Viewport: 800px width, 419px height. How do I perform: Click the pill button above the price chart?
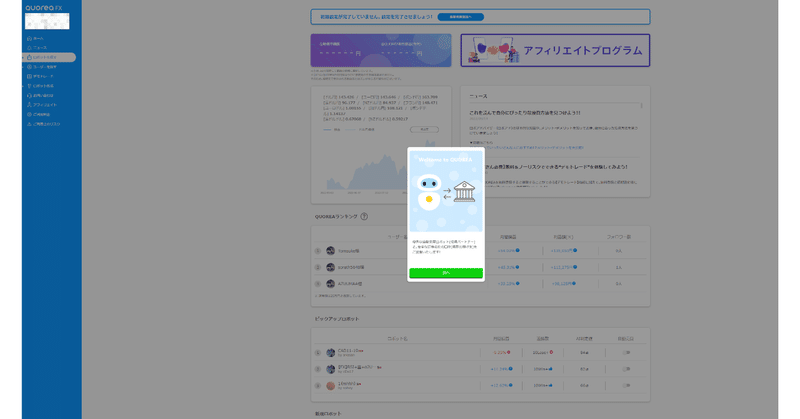[x=424, y=130]
